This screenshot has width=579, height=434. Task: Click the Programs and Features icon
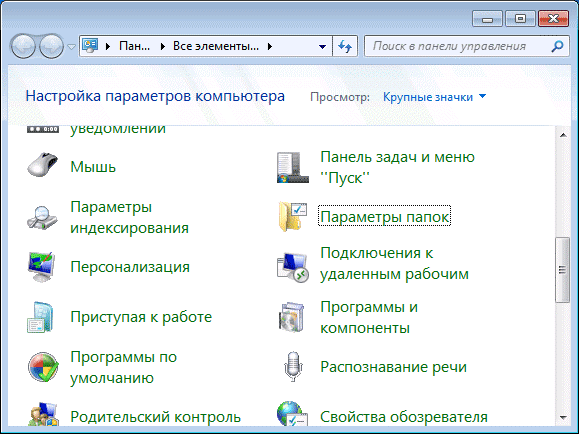coord(292,317)
